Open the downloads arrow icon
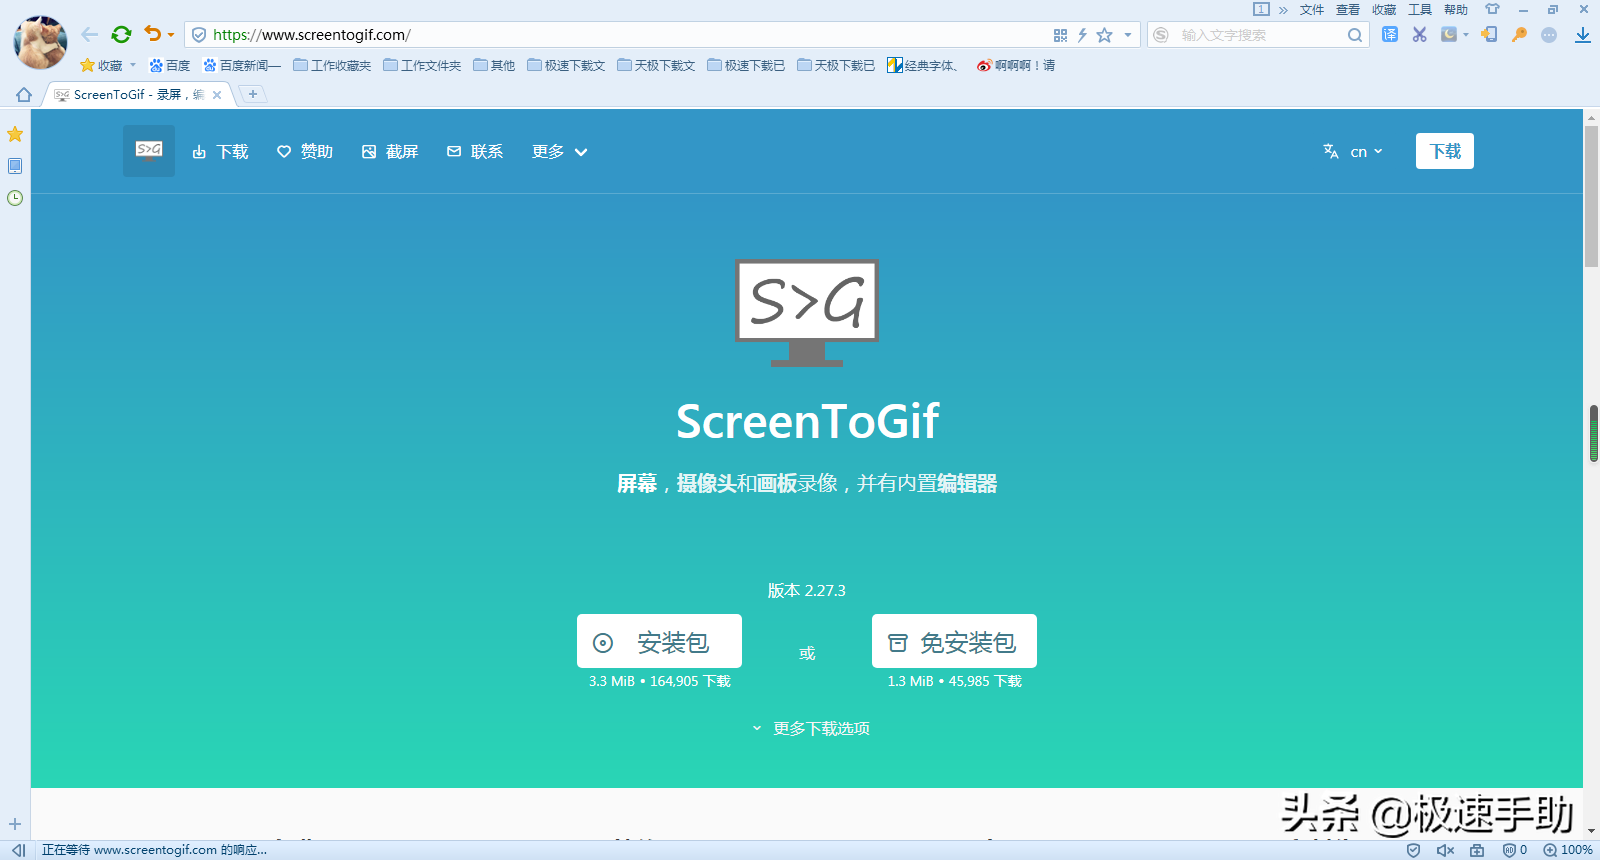Screen dimensions: 1600x860 click(1582, 35)
